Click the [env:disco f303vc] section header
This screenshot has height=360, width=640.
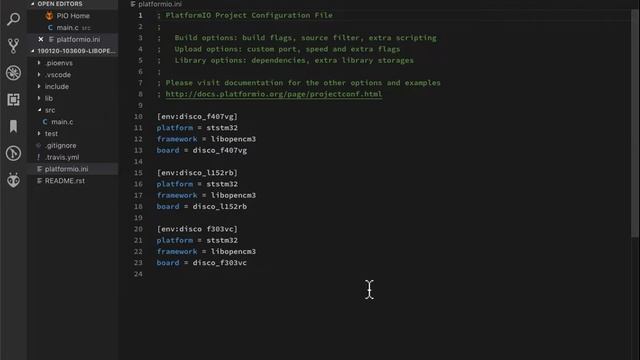click(197, 229)
